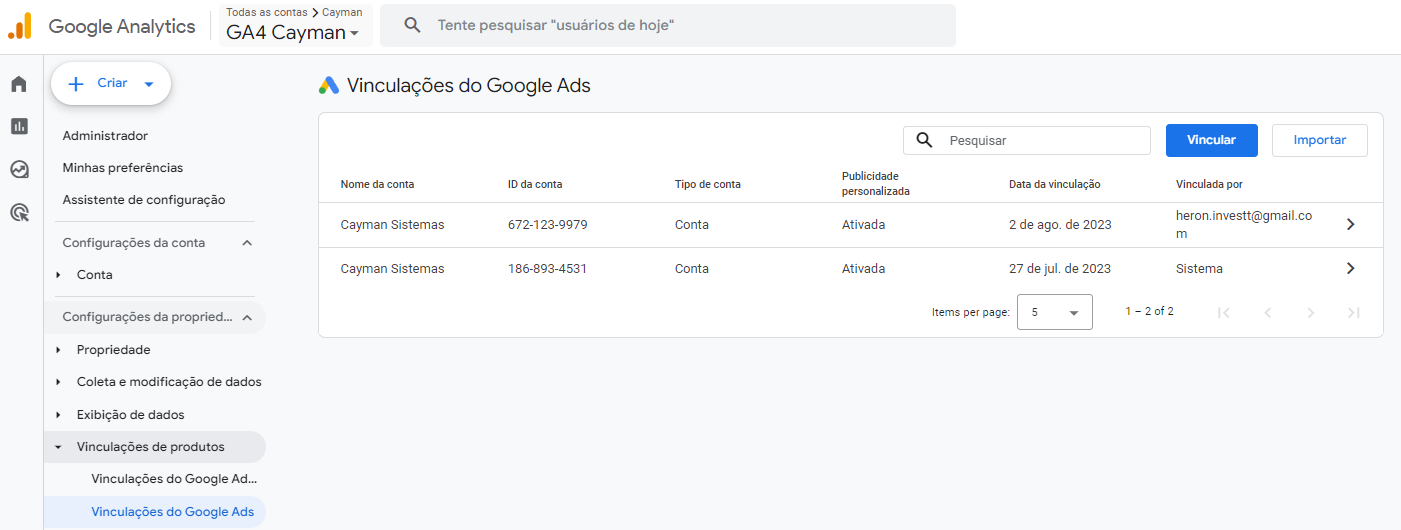Screen dimensions: 1401x530
Task: Click Todas as contas breadcrumb
Action: tap(267, 12)
